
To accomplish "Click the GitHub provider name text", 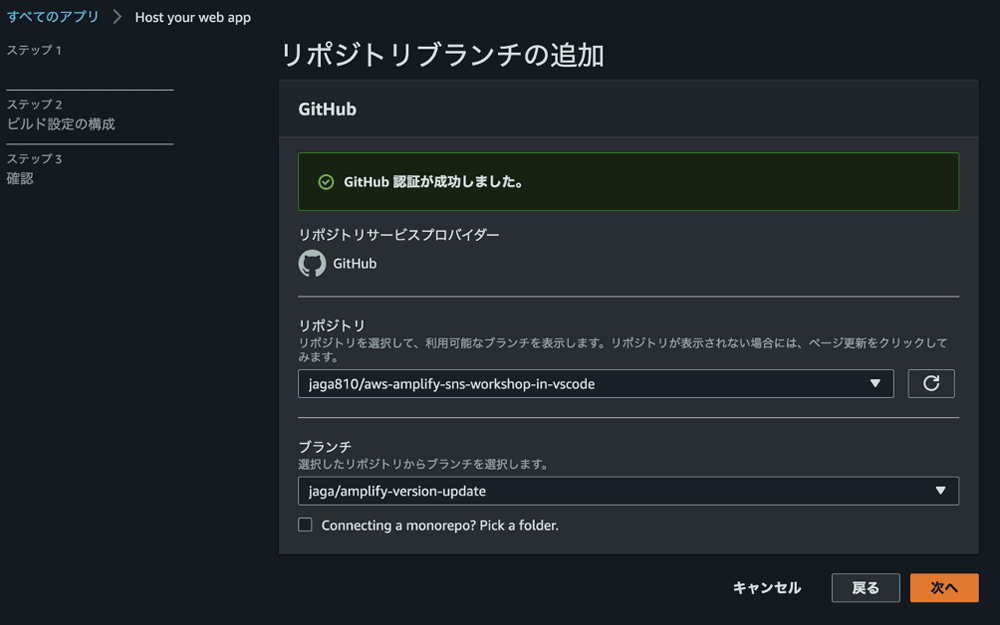I will click(x=355, y=263).
